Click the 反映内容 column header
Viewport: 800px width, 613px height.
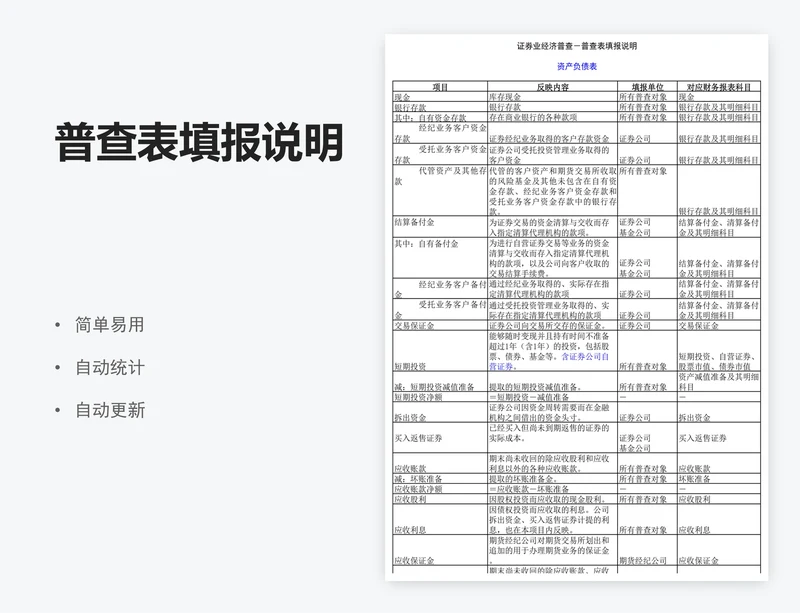(553, 87)
